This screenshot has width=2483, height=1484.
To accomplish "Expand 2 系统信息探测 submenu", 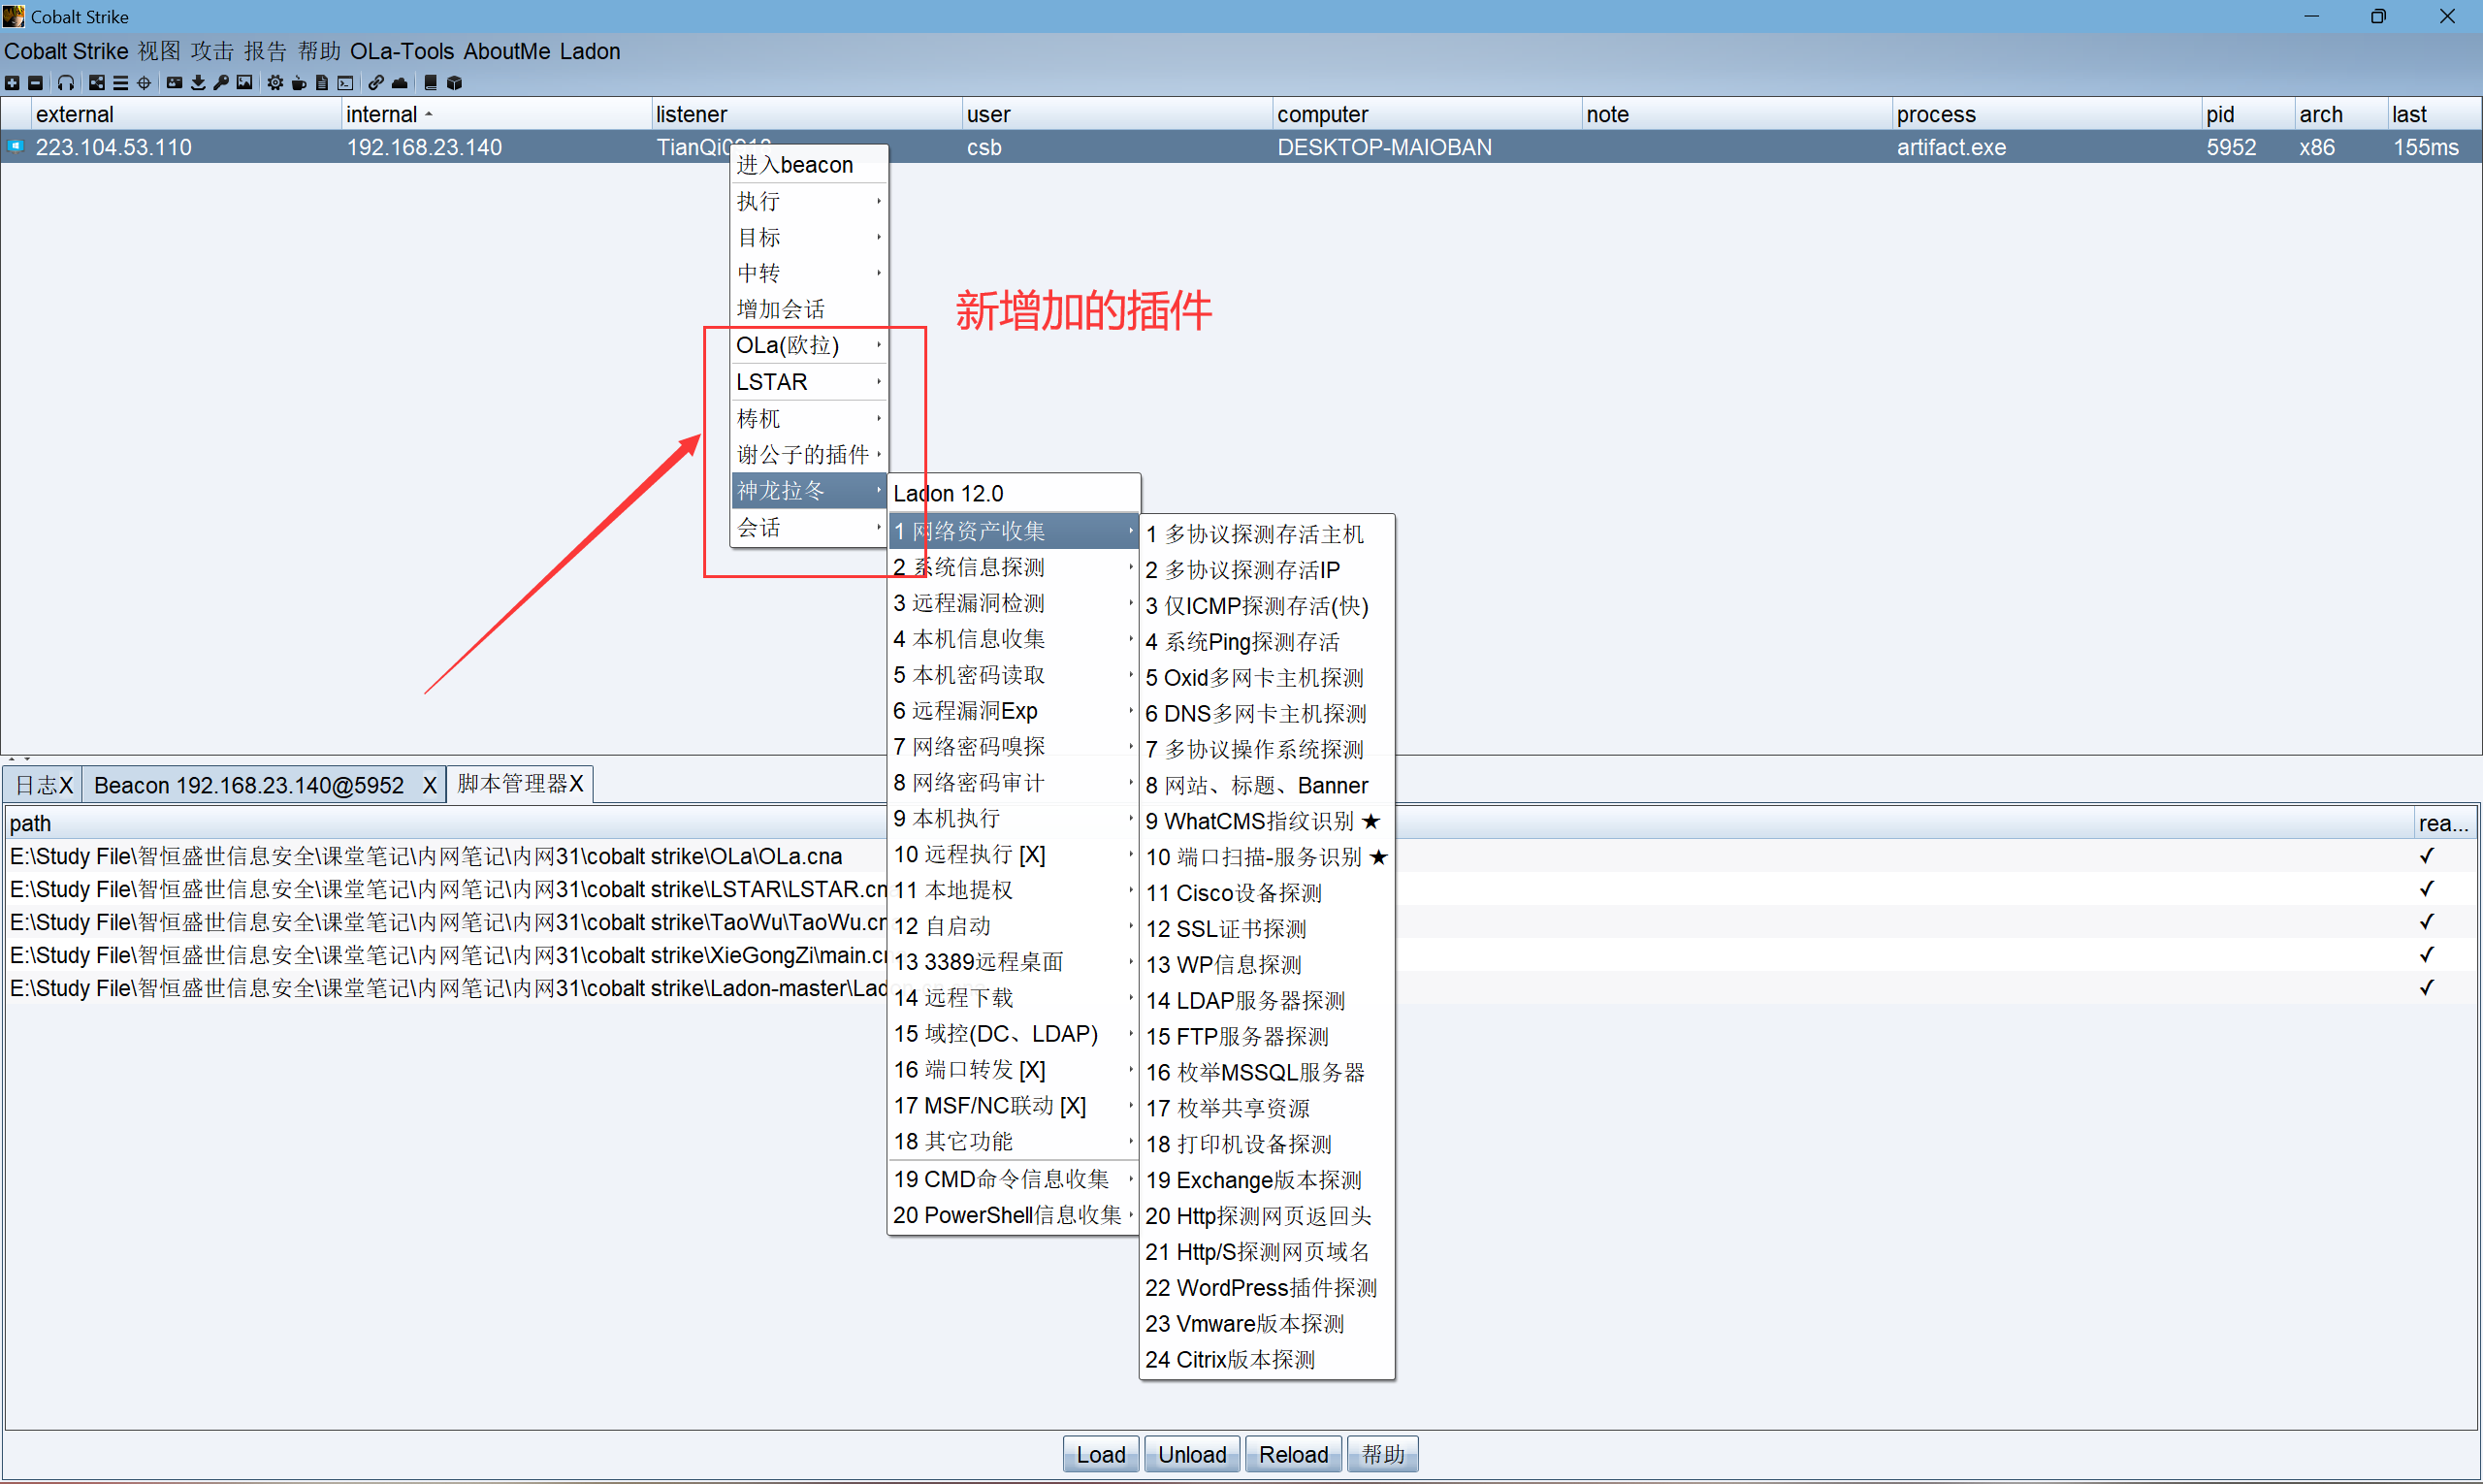I will (1013, 567).
